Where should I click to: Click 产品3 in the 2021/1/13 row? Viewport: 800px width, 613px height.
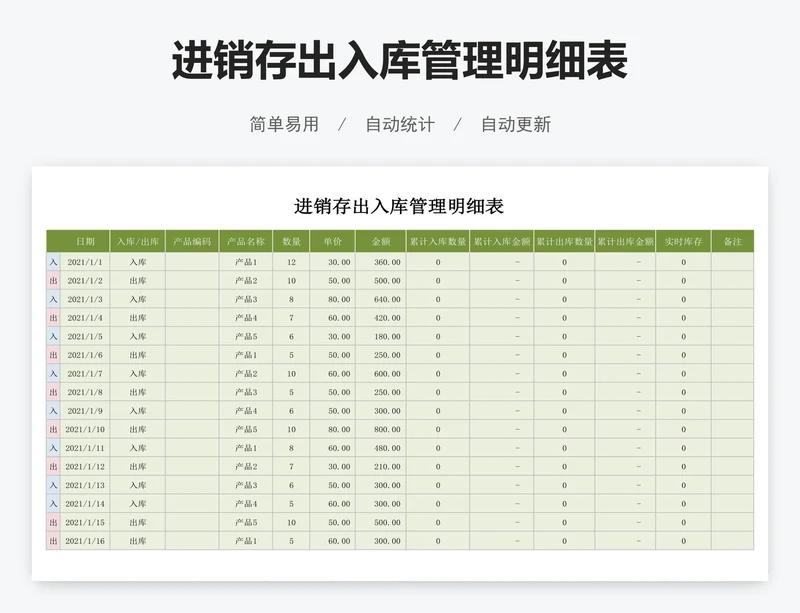[246, 485]
